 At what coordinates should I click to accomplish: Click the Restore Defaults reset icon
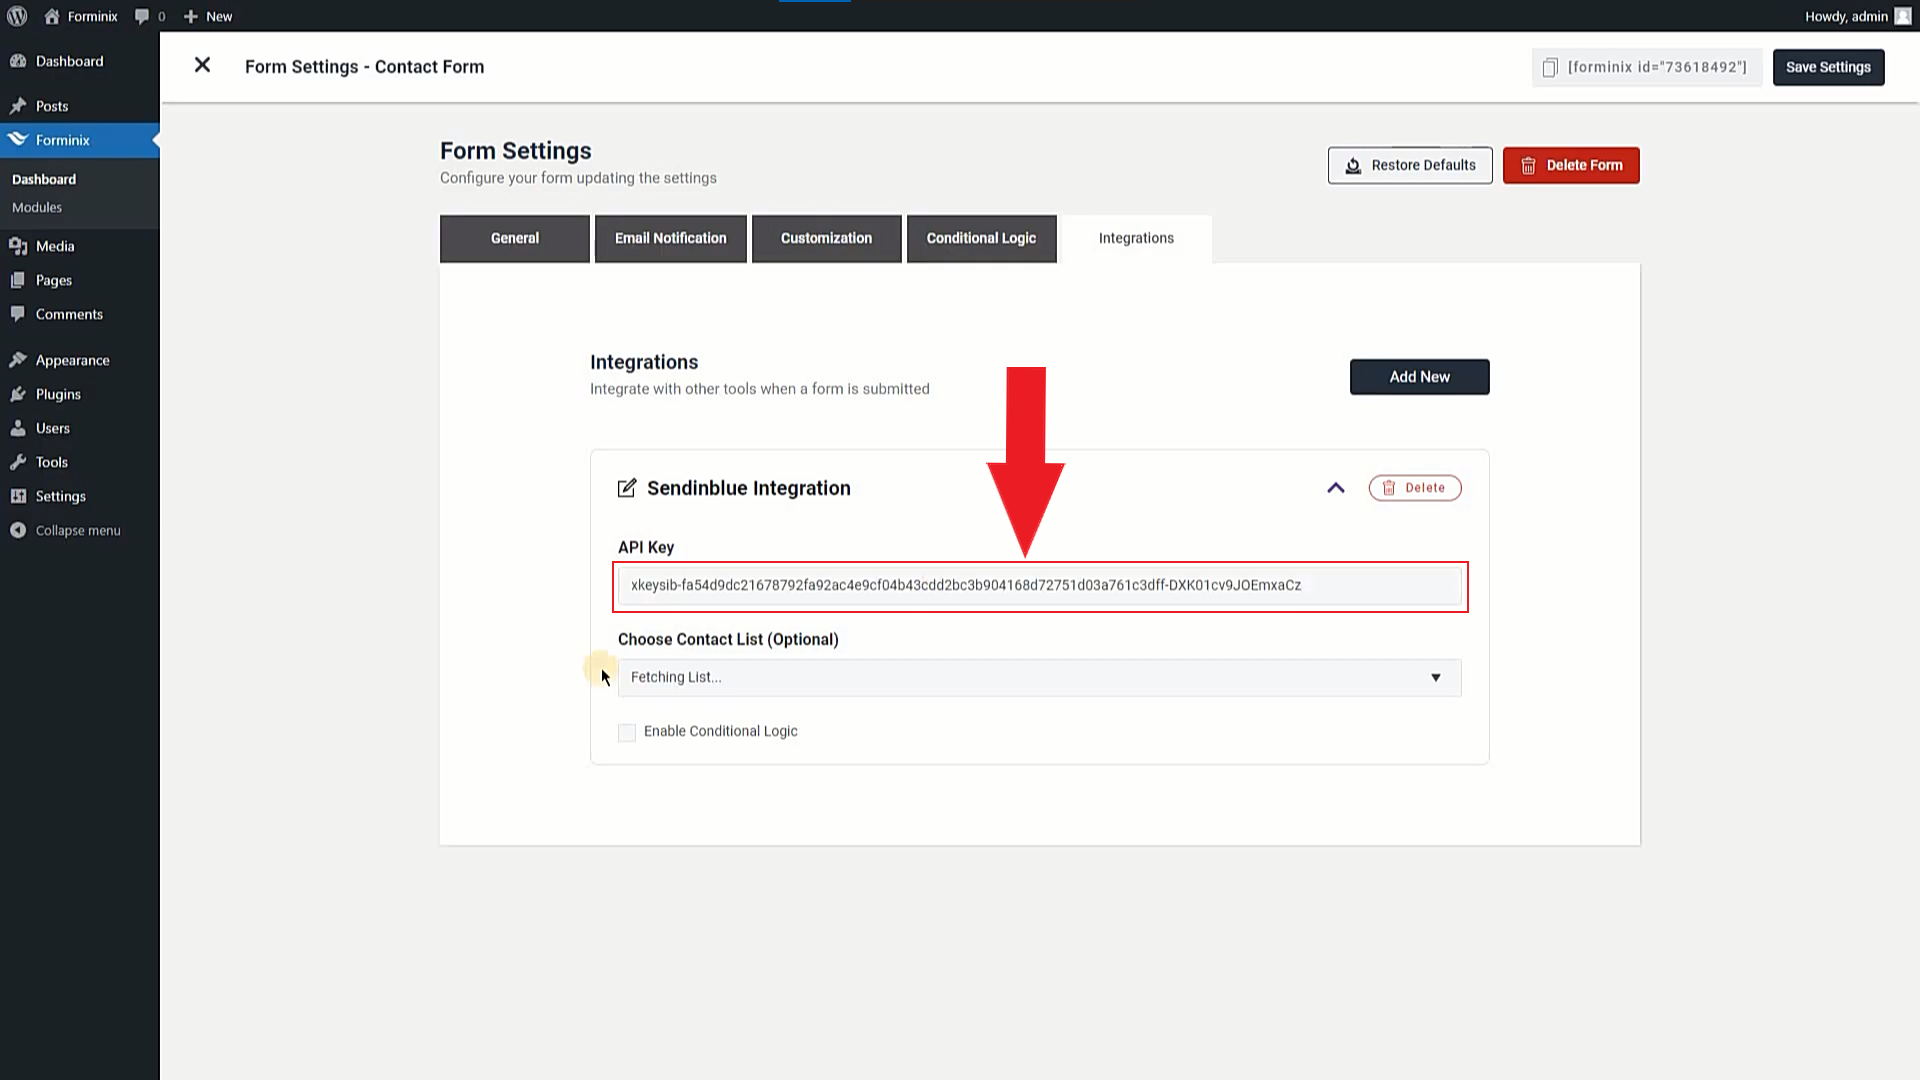[x=1353, y=165]
